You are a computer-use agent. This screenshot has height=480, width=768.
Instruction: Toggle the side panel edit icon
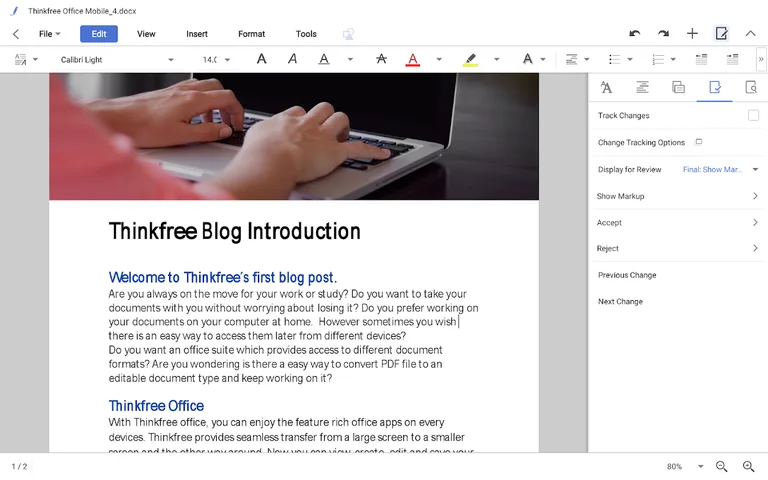coord(721,34)
